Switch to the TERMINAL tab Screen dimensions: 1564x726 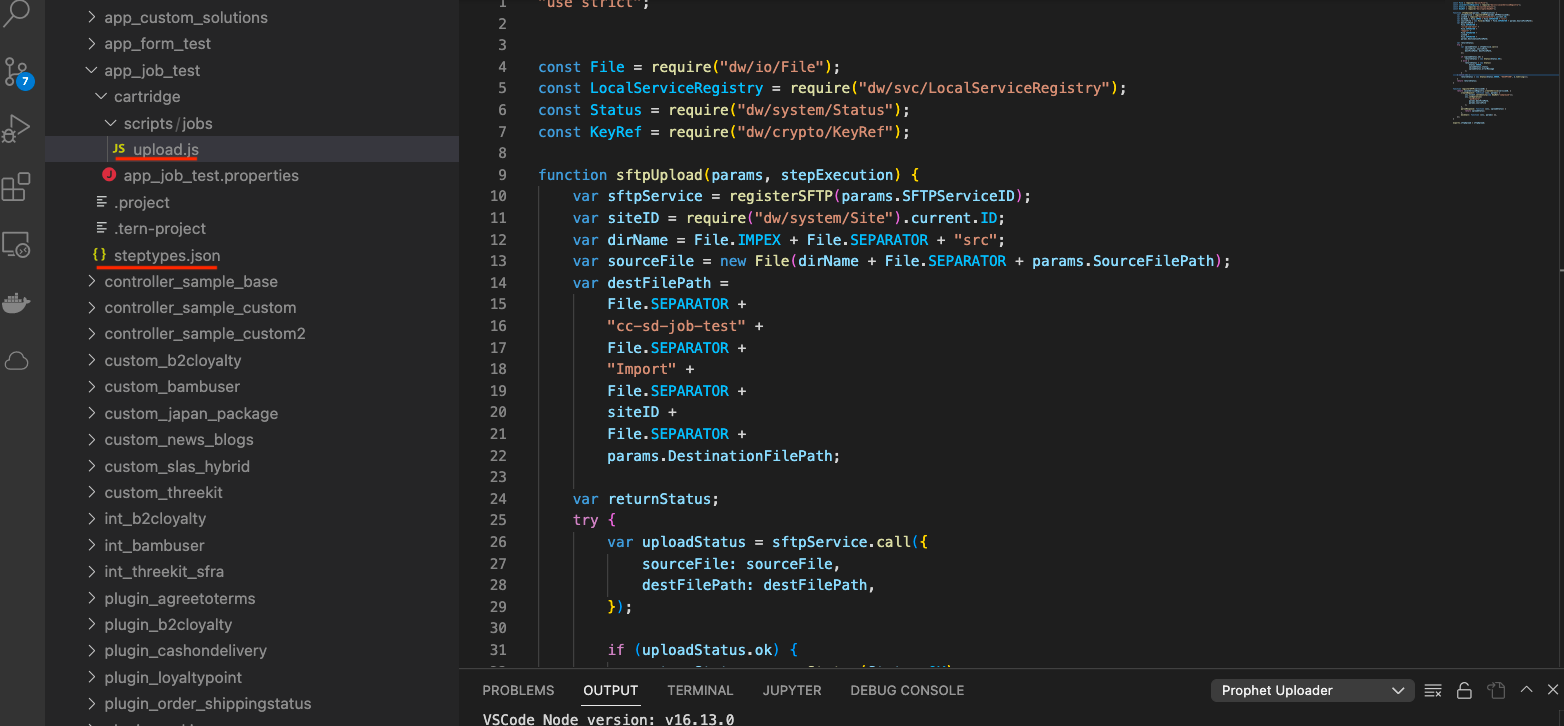(x=700, y=690)
